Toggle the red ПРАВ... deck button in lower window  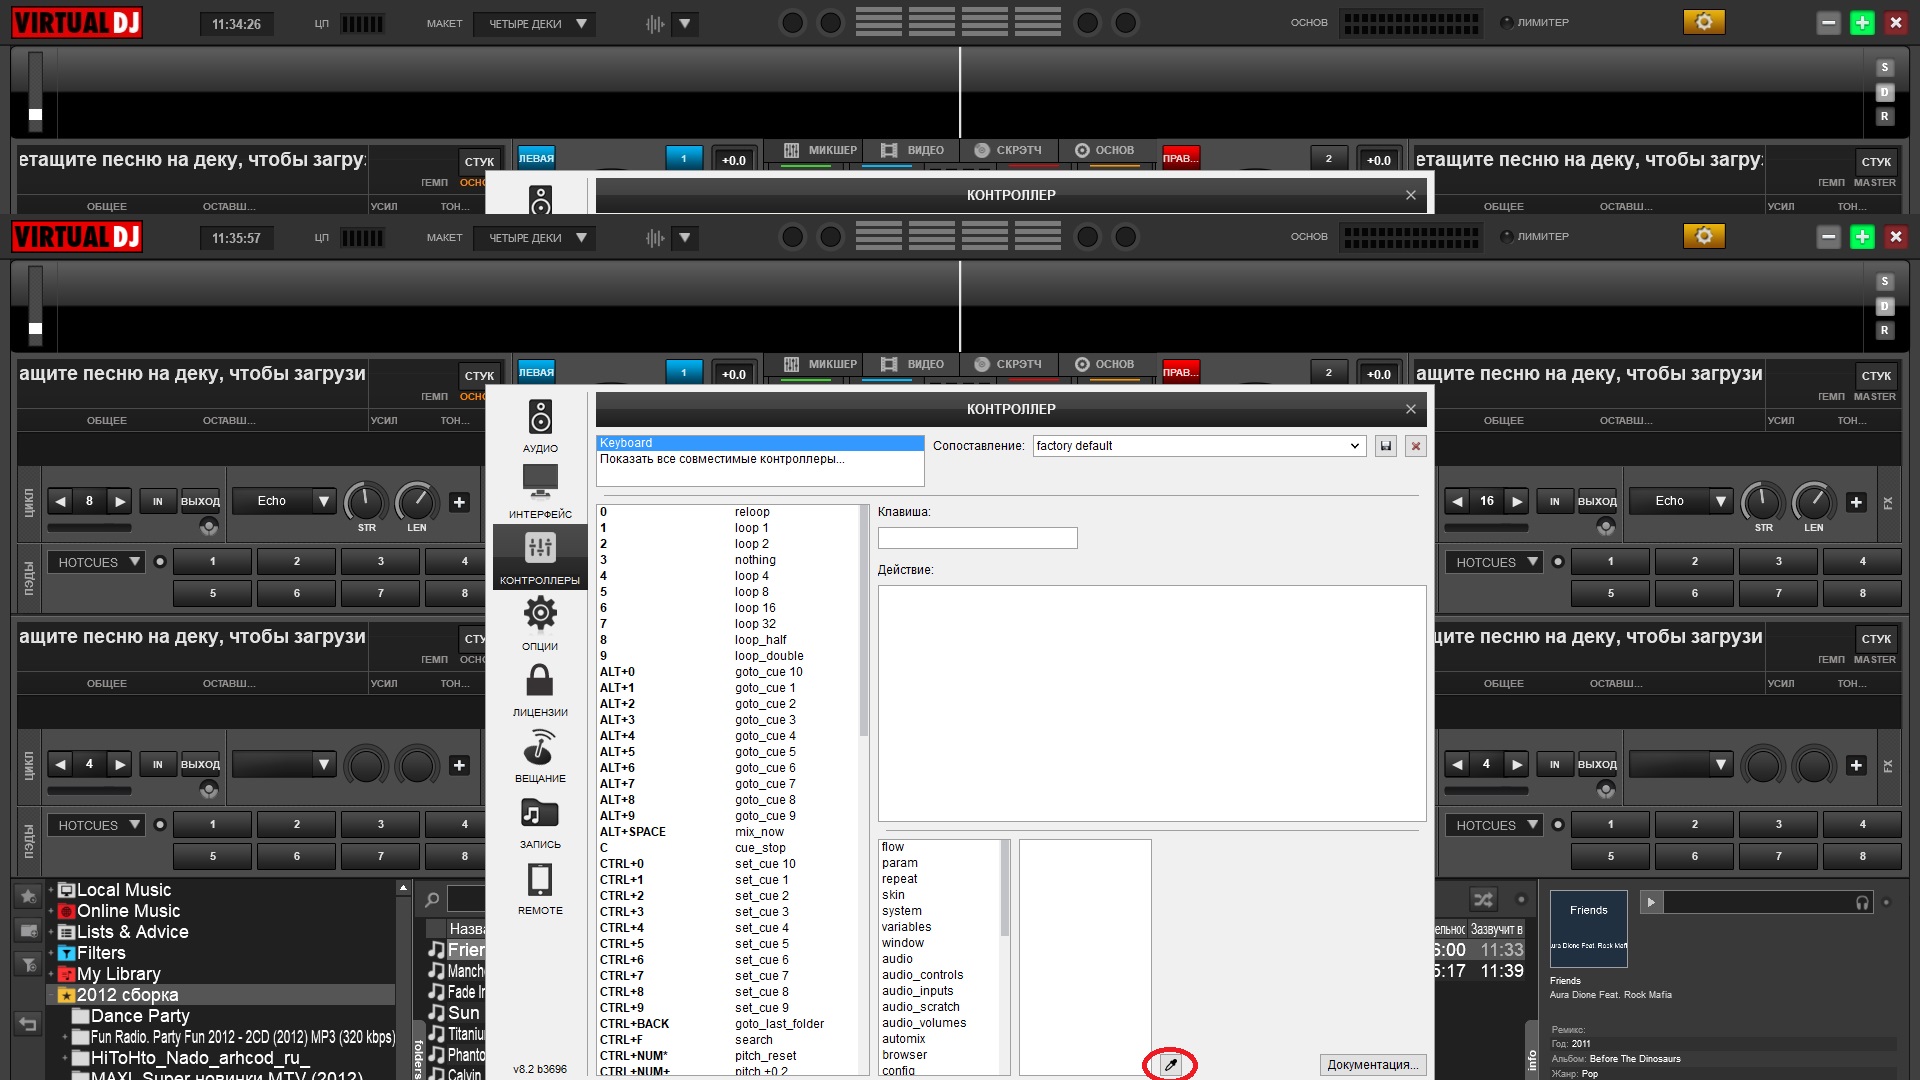pos(1179,372)
